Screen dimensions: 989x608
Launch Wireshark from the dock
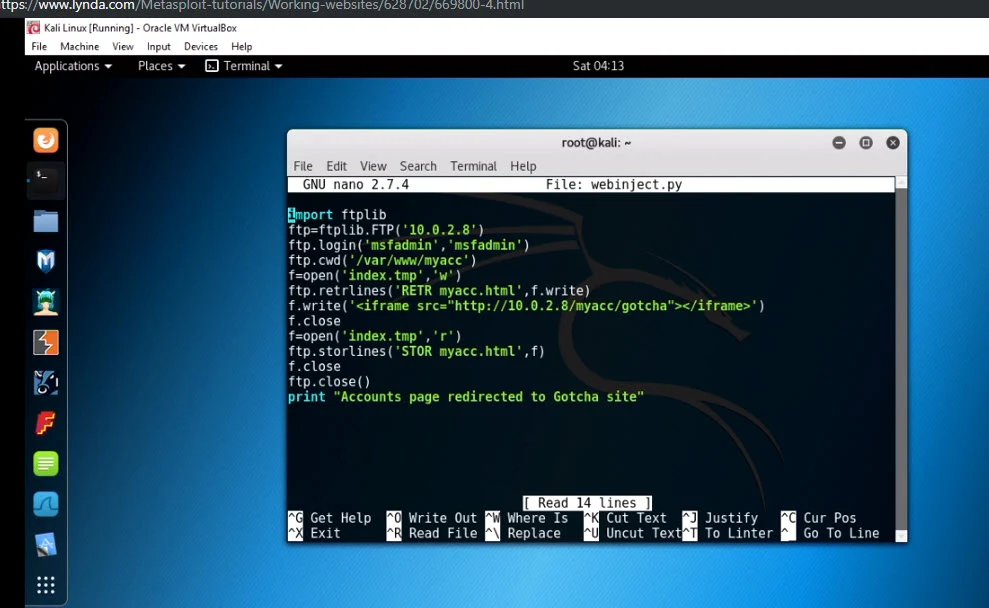[x=45, y=504]
